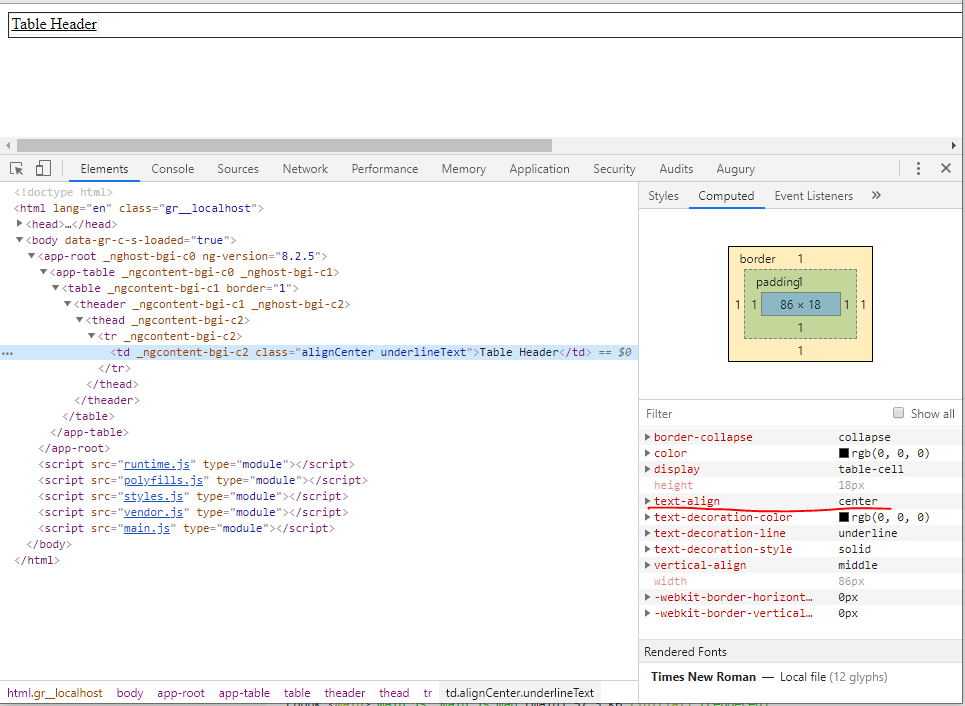Open the Memory tab

pyautogui.click(x=463, y=169)
